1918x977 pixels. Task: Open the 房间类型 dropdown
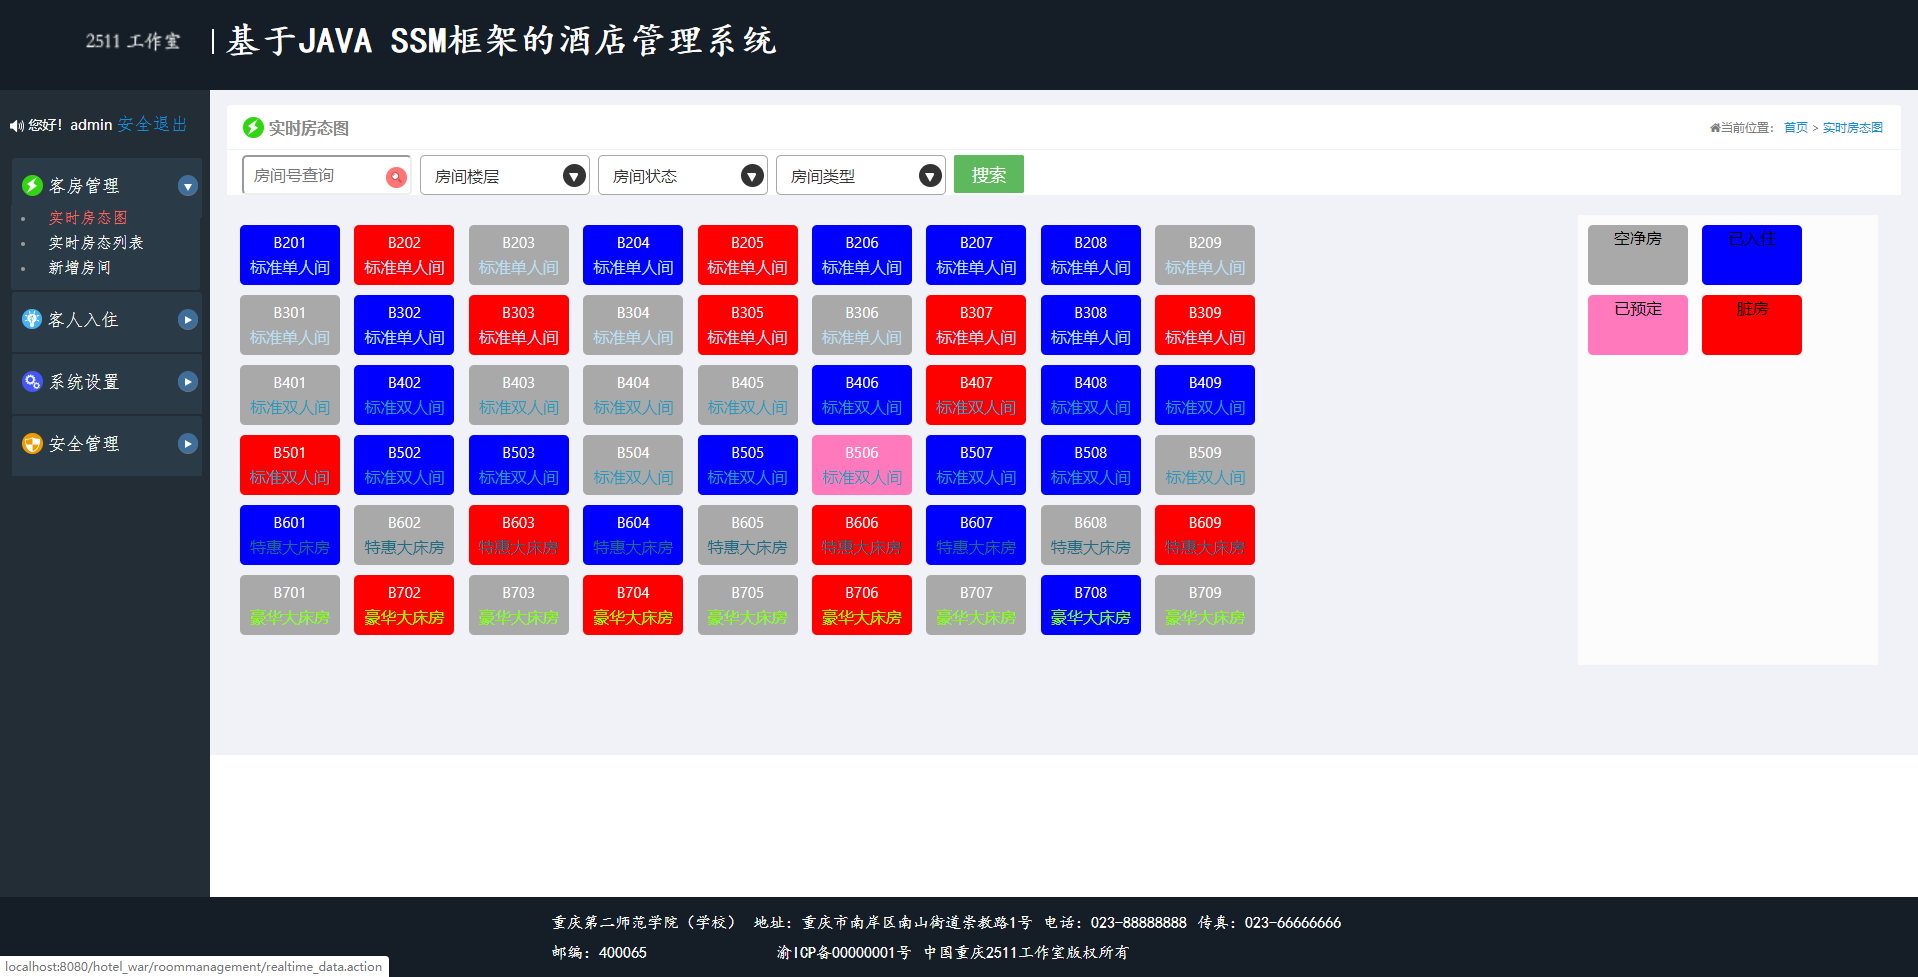pos(861,176)
